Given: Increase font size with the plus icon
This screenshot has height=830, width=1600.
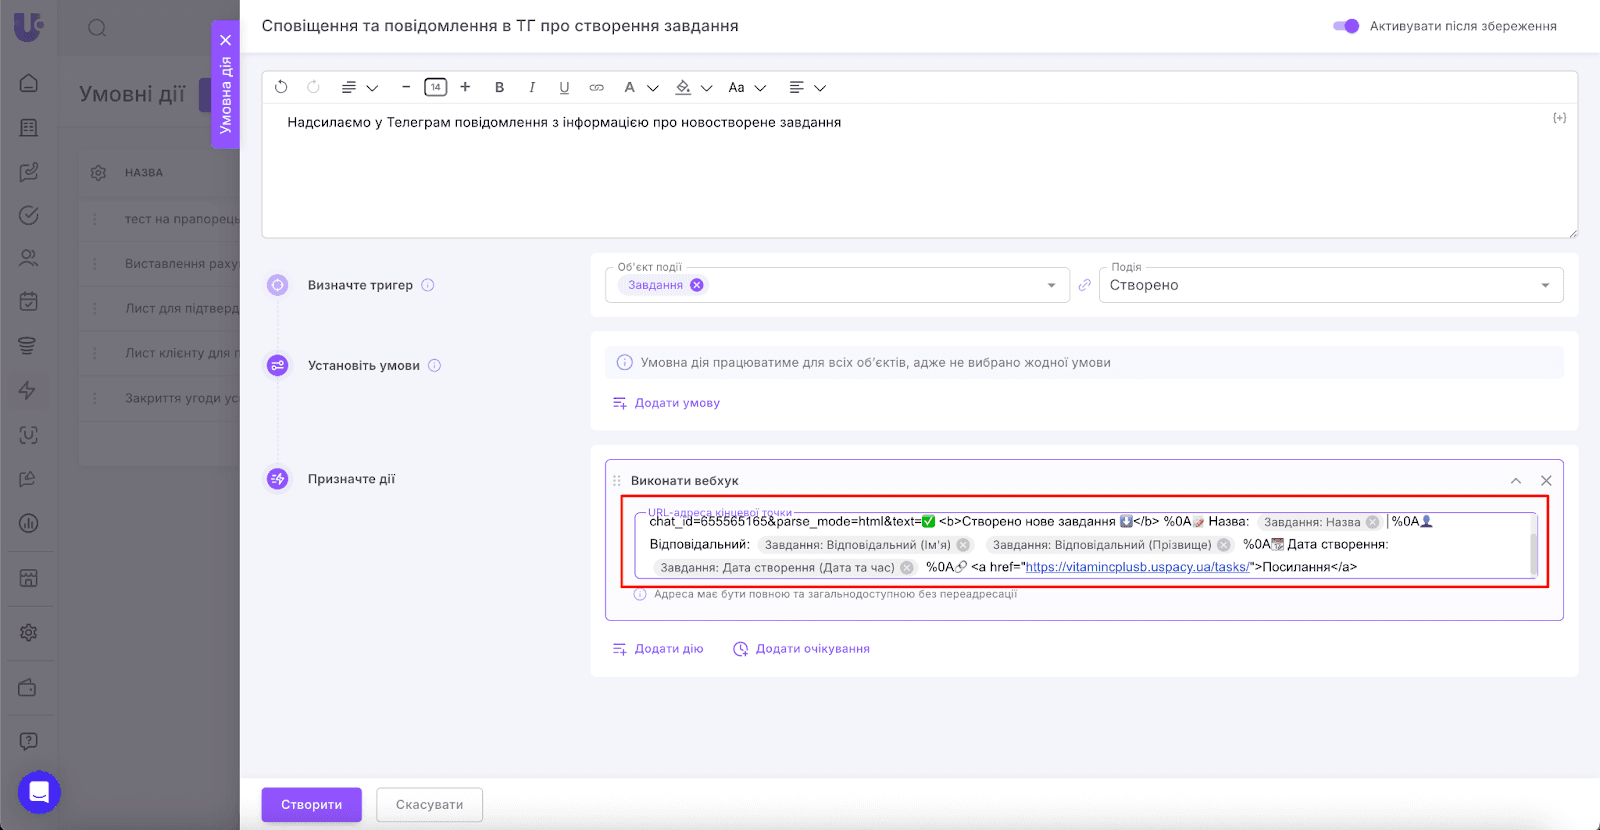Looking at the screenshot, I should pyautogui.click(x=465, y=87).
